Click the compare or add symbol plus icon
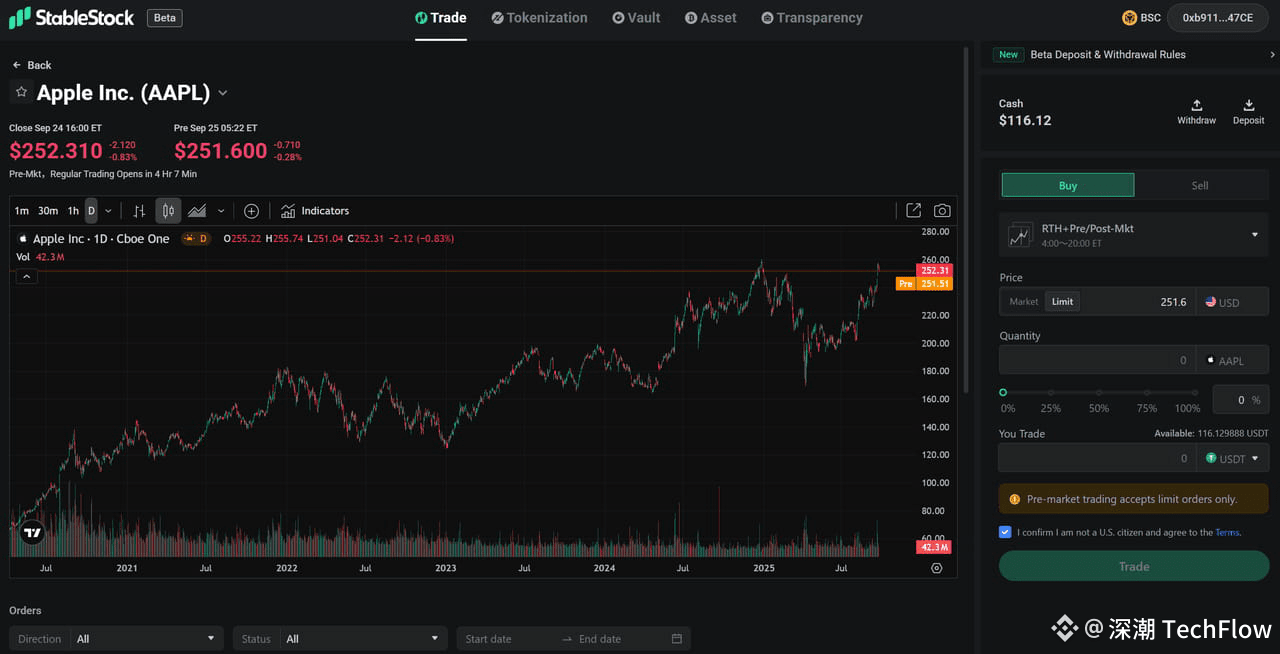Screen dimensions: 1280x654 251,211
